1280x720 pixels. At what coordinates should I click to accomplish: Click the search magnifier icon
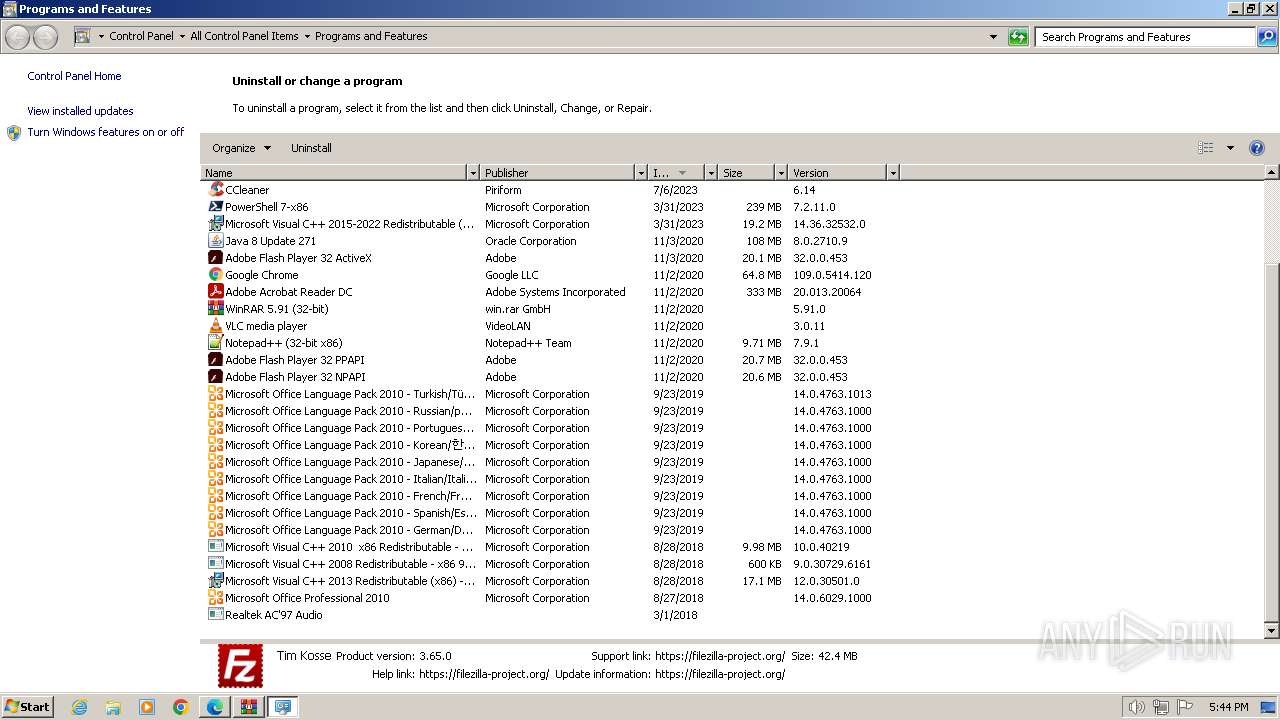click(1267, 37)
